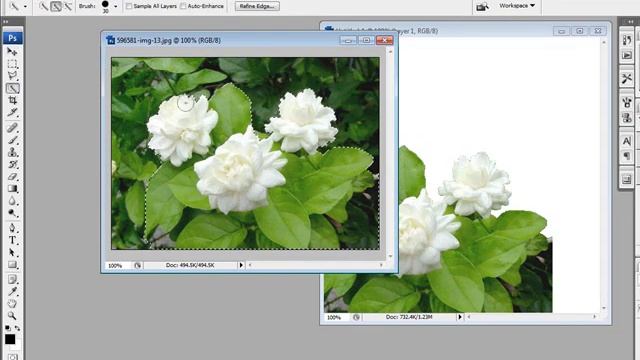Open the tool preset picker dropdown
The width and height of the screenshot is (640, 360).
(x=25, y=7)
